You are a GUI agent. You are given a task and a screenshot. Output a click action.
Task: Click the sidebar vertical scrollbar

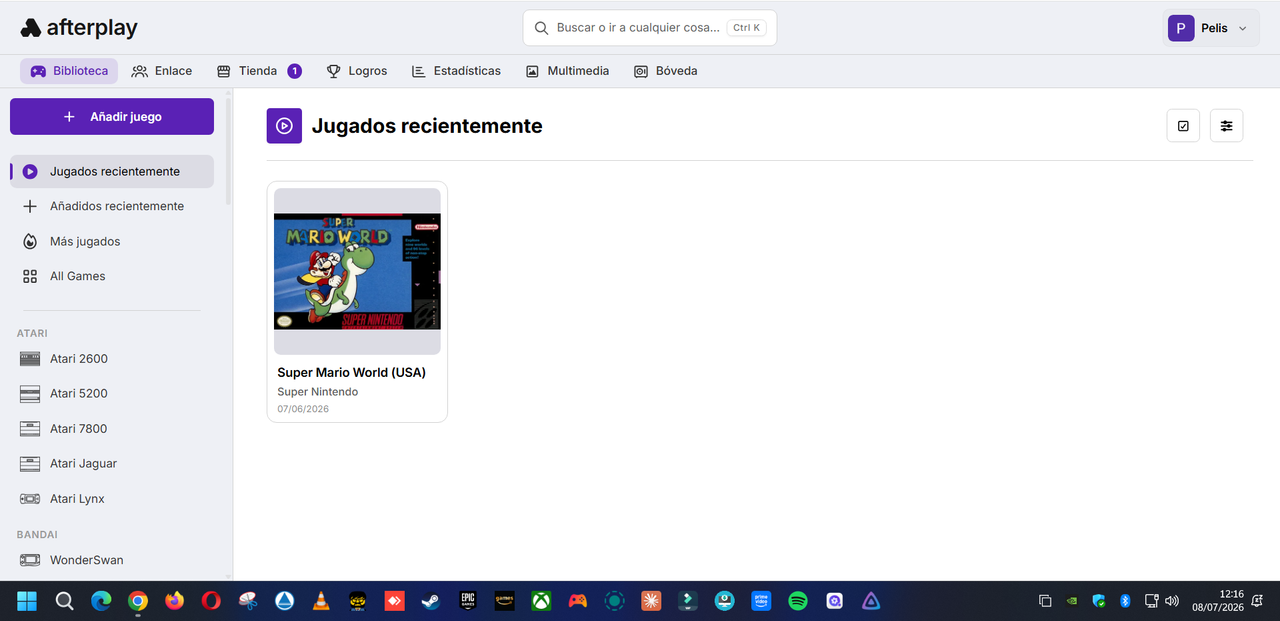pos(228,150)
